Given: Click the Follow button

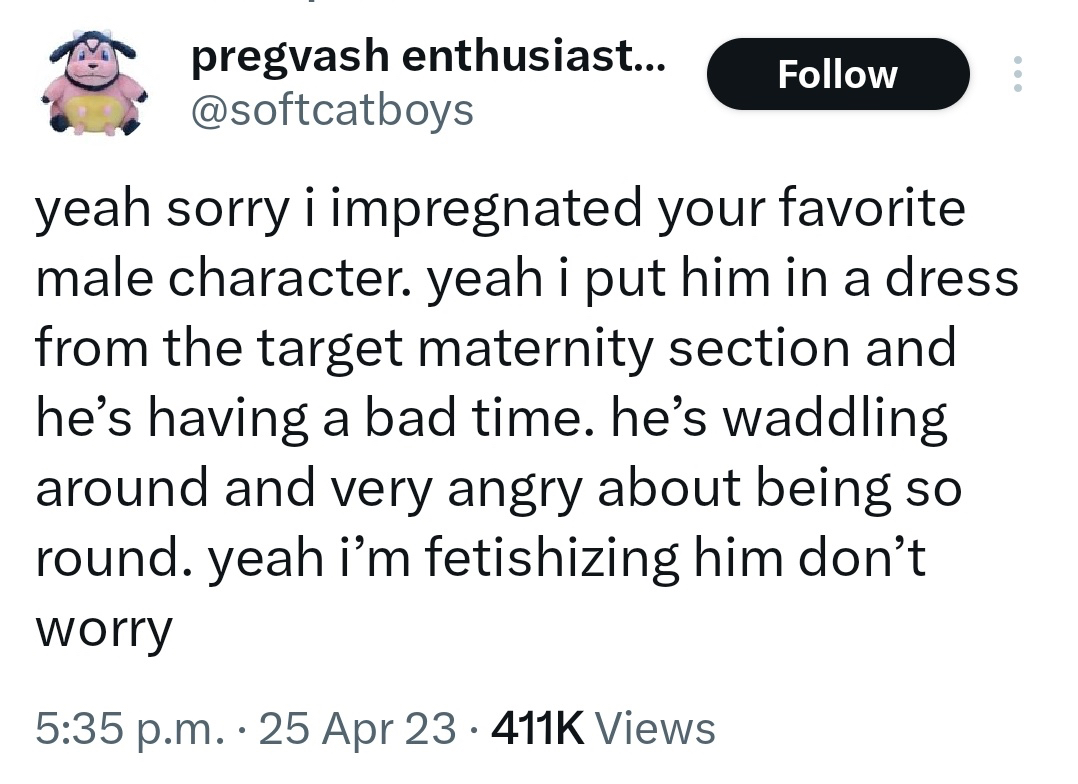Looking at the screenshot, I should (x=837, y=74).
